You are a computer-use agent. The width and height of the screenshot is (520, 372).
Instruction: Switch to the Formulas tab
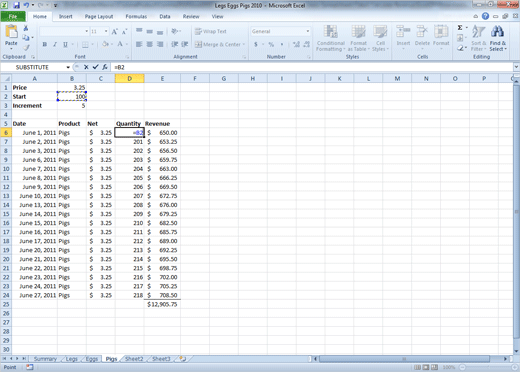click(136, 16)
